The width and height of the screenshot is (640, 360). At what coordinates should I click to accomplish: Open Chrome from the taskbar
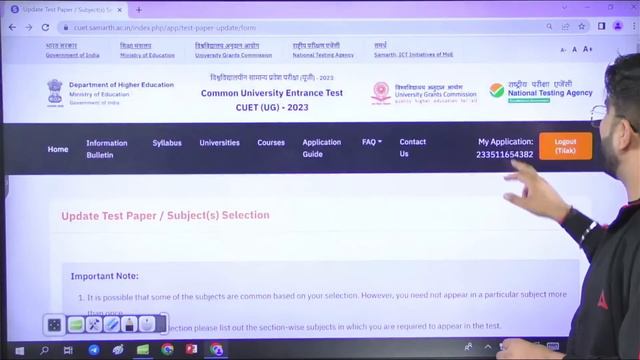tap(167, 349)
